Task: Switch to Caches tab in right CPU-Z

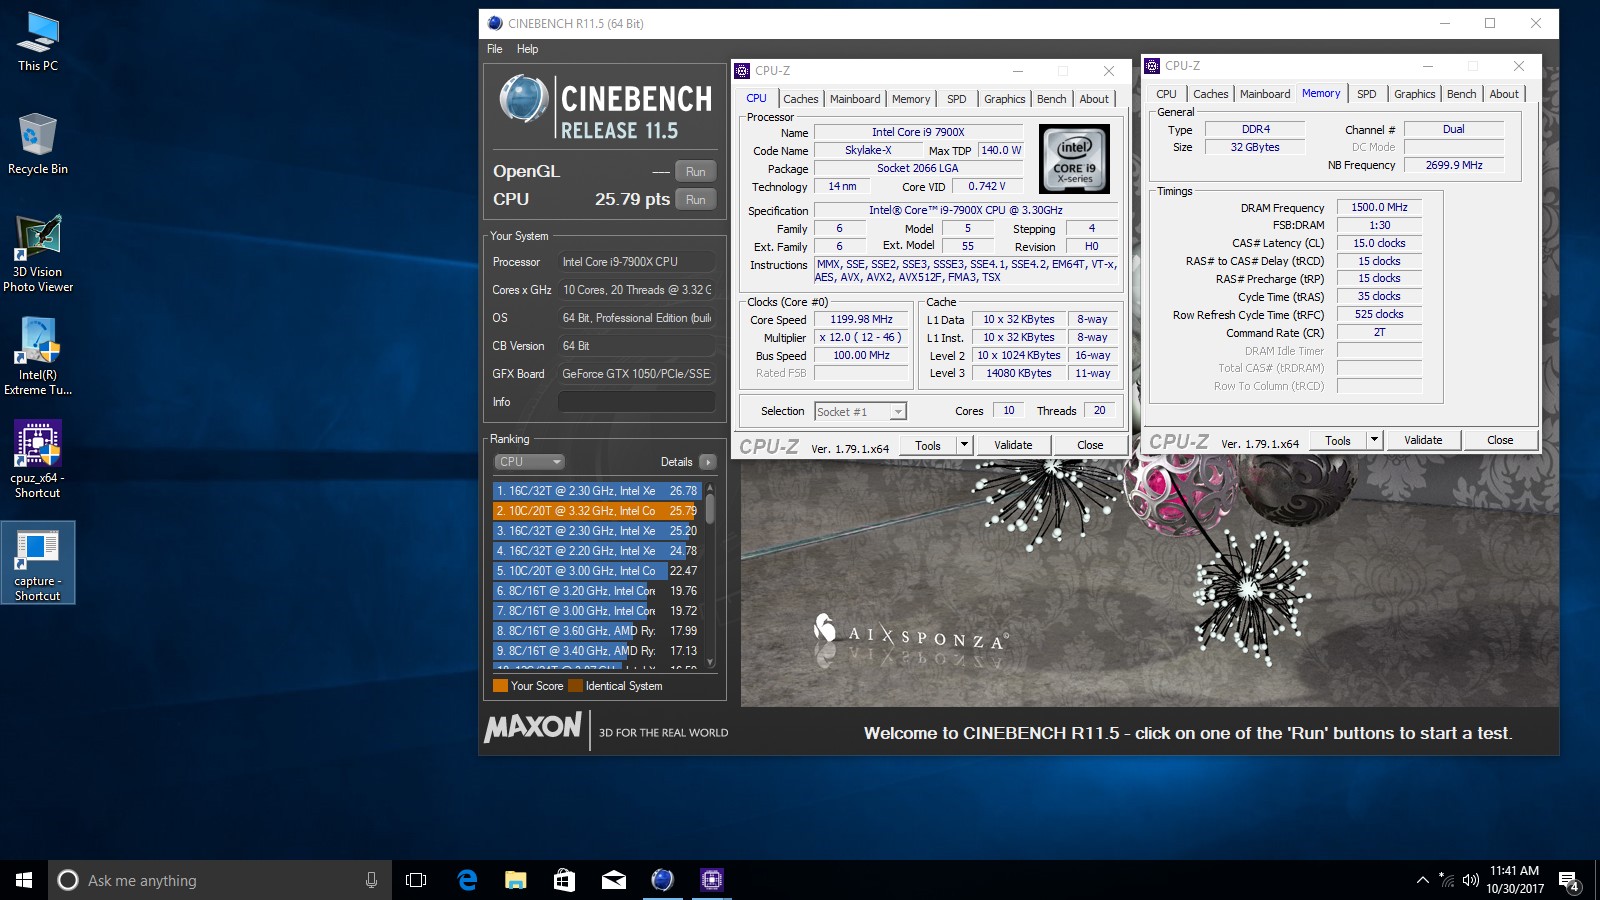Action: [x=1210, y=94]
